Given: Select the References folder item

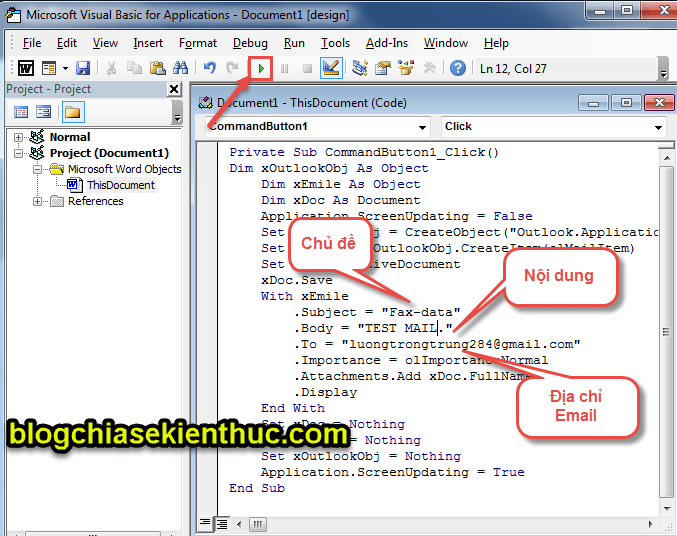Looking at the screenshot, I should 95,201.
